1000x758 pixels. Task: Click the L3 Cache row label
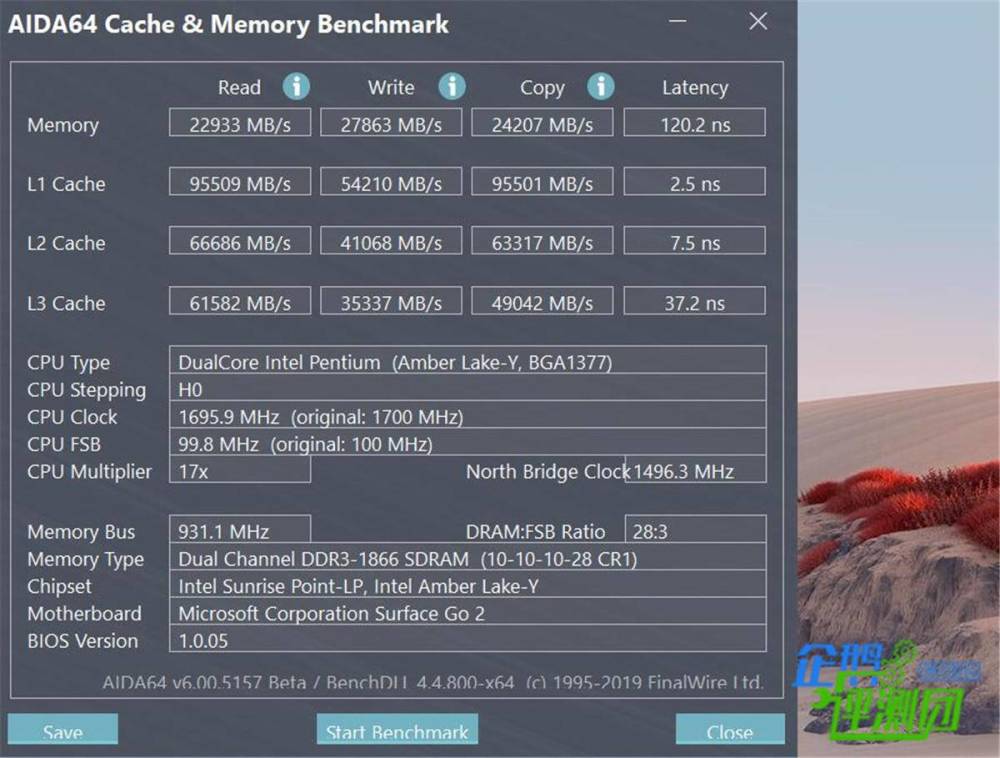(x=66, y=303)
